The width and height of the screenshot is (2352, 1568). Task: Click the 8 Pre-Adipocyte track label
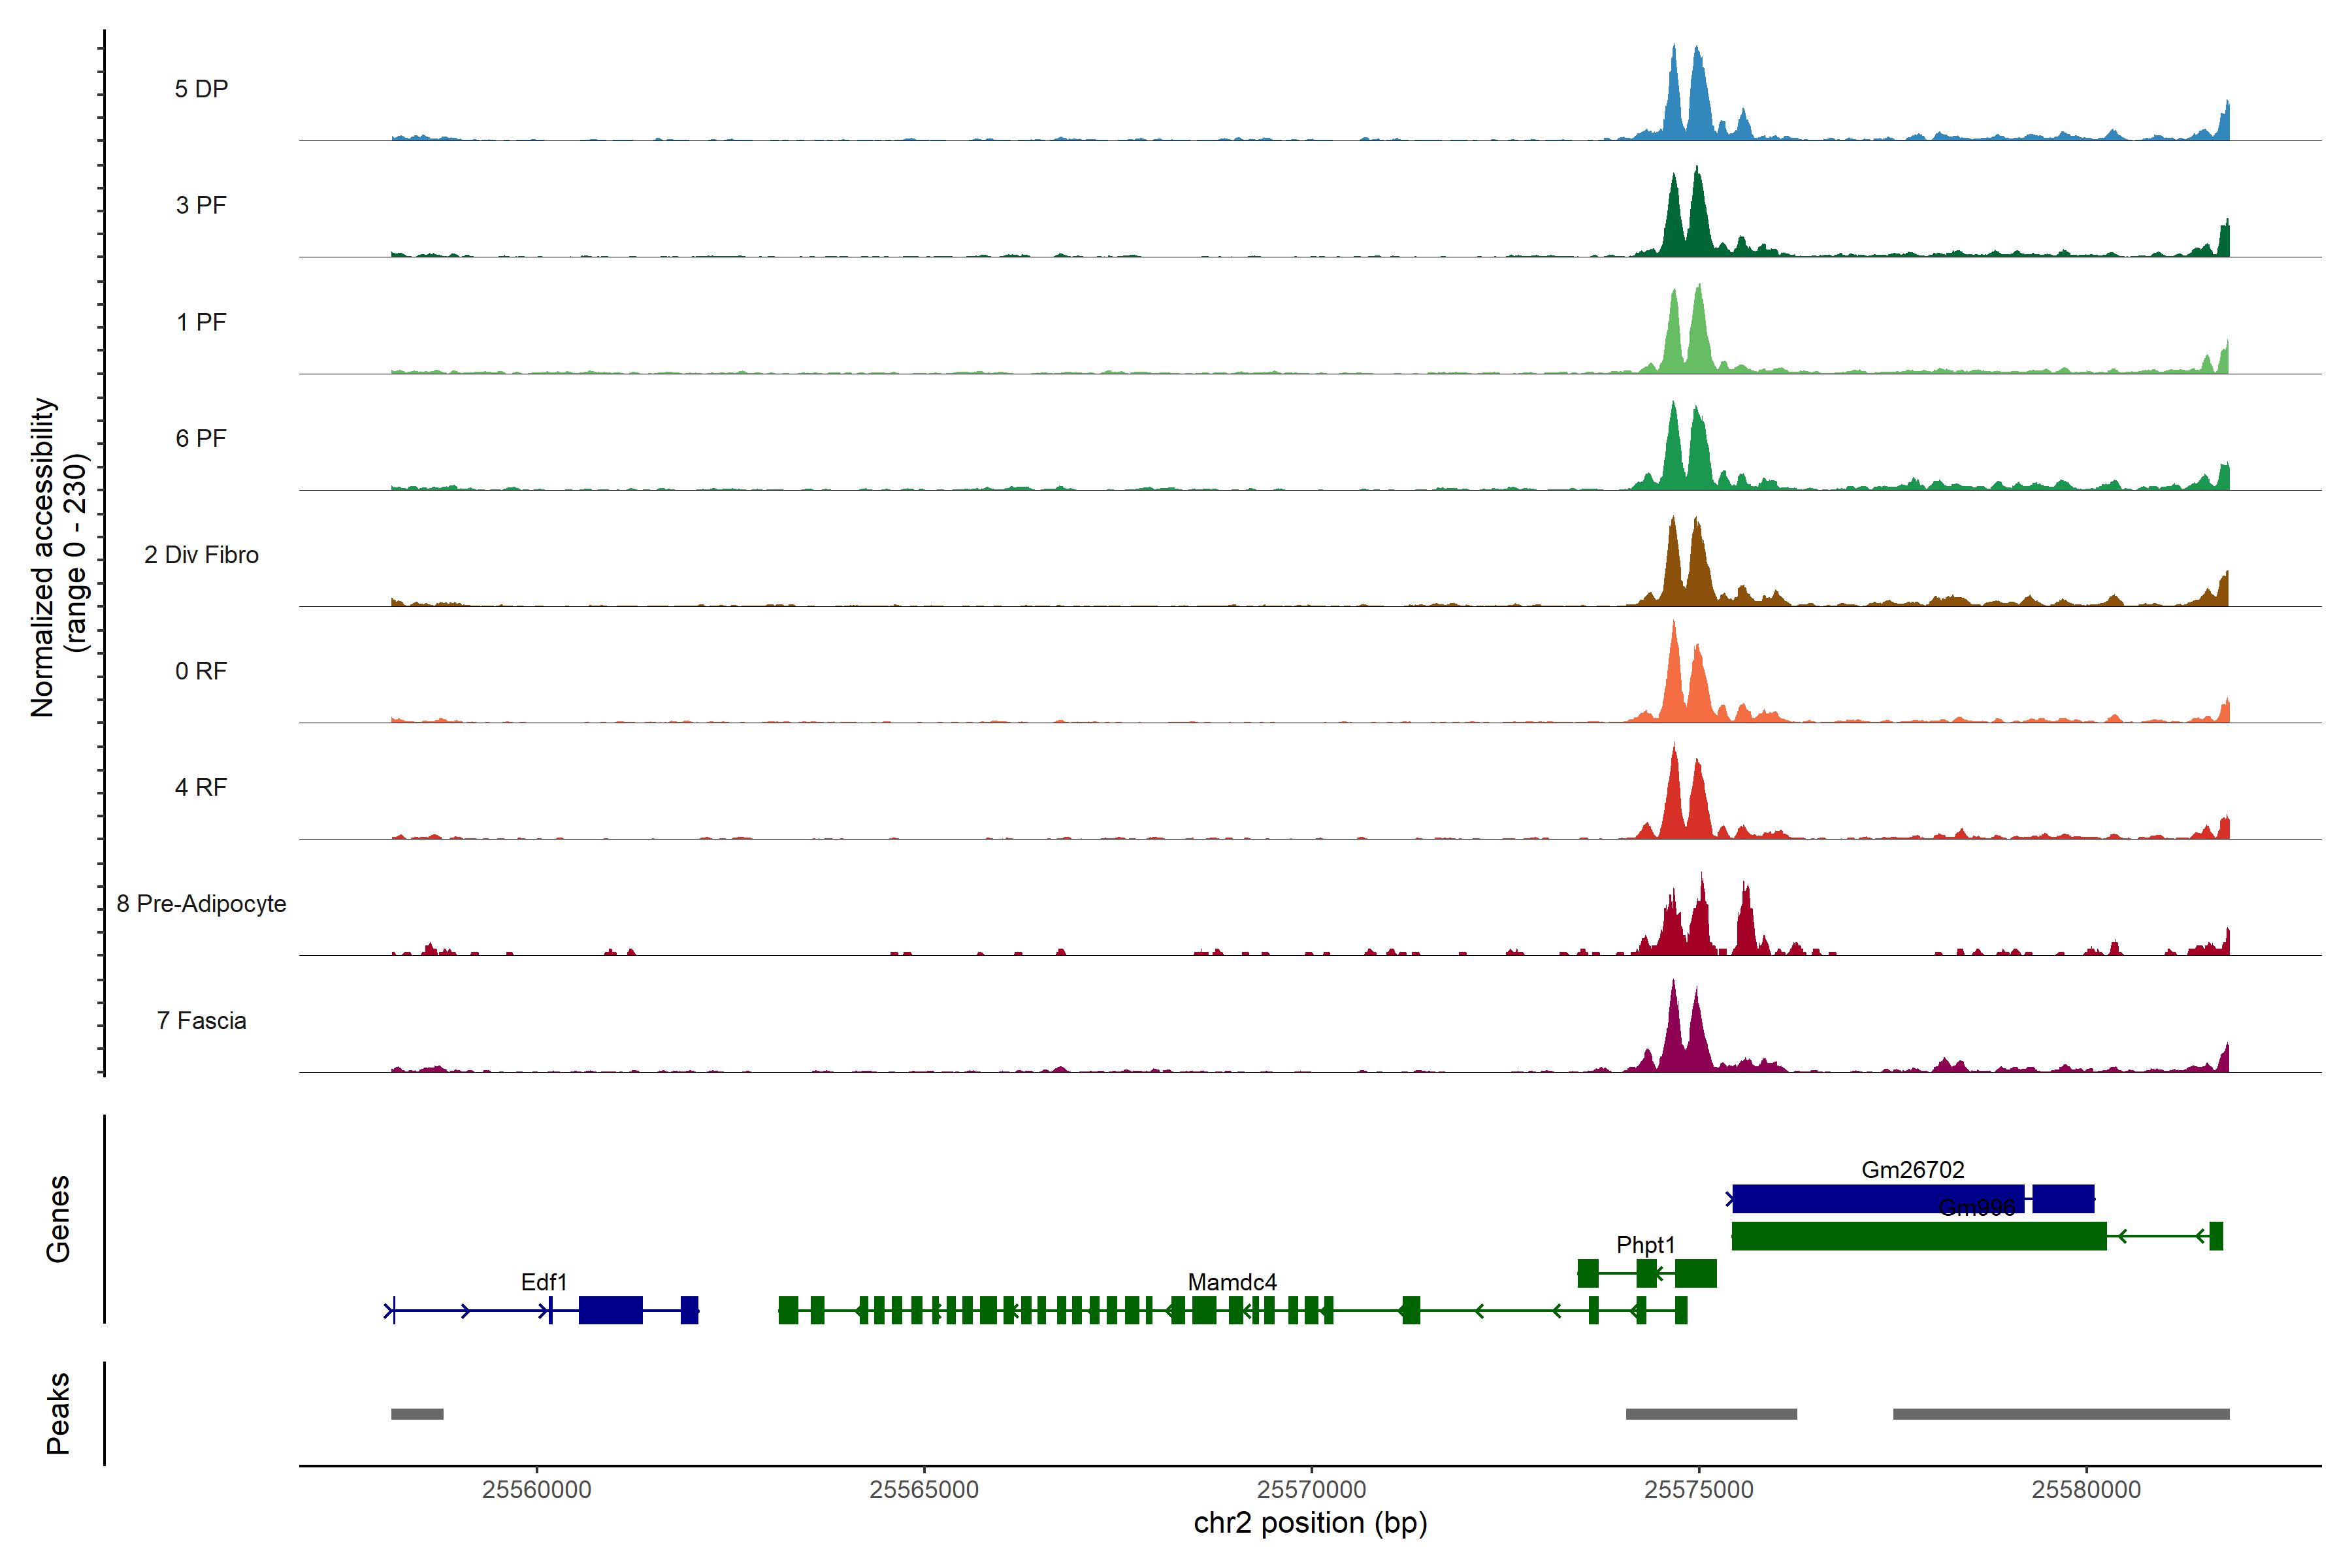click(201, 903)
